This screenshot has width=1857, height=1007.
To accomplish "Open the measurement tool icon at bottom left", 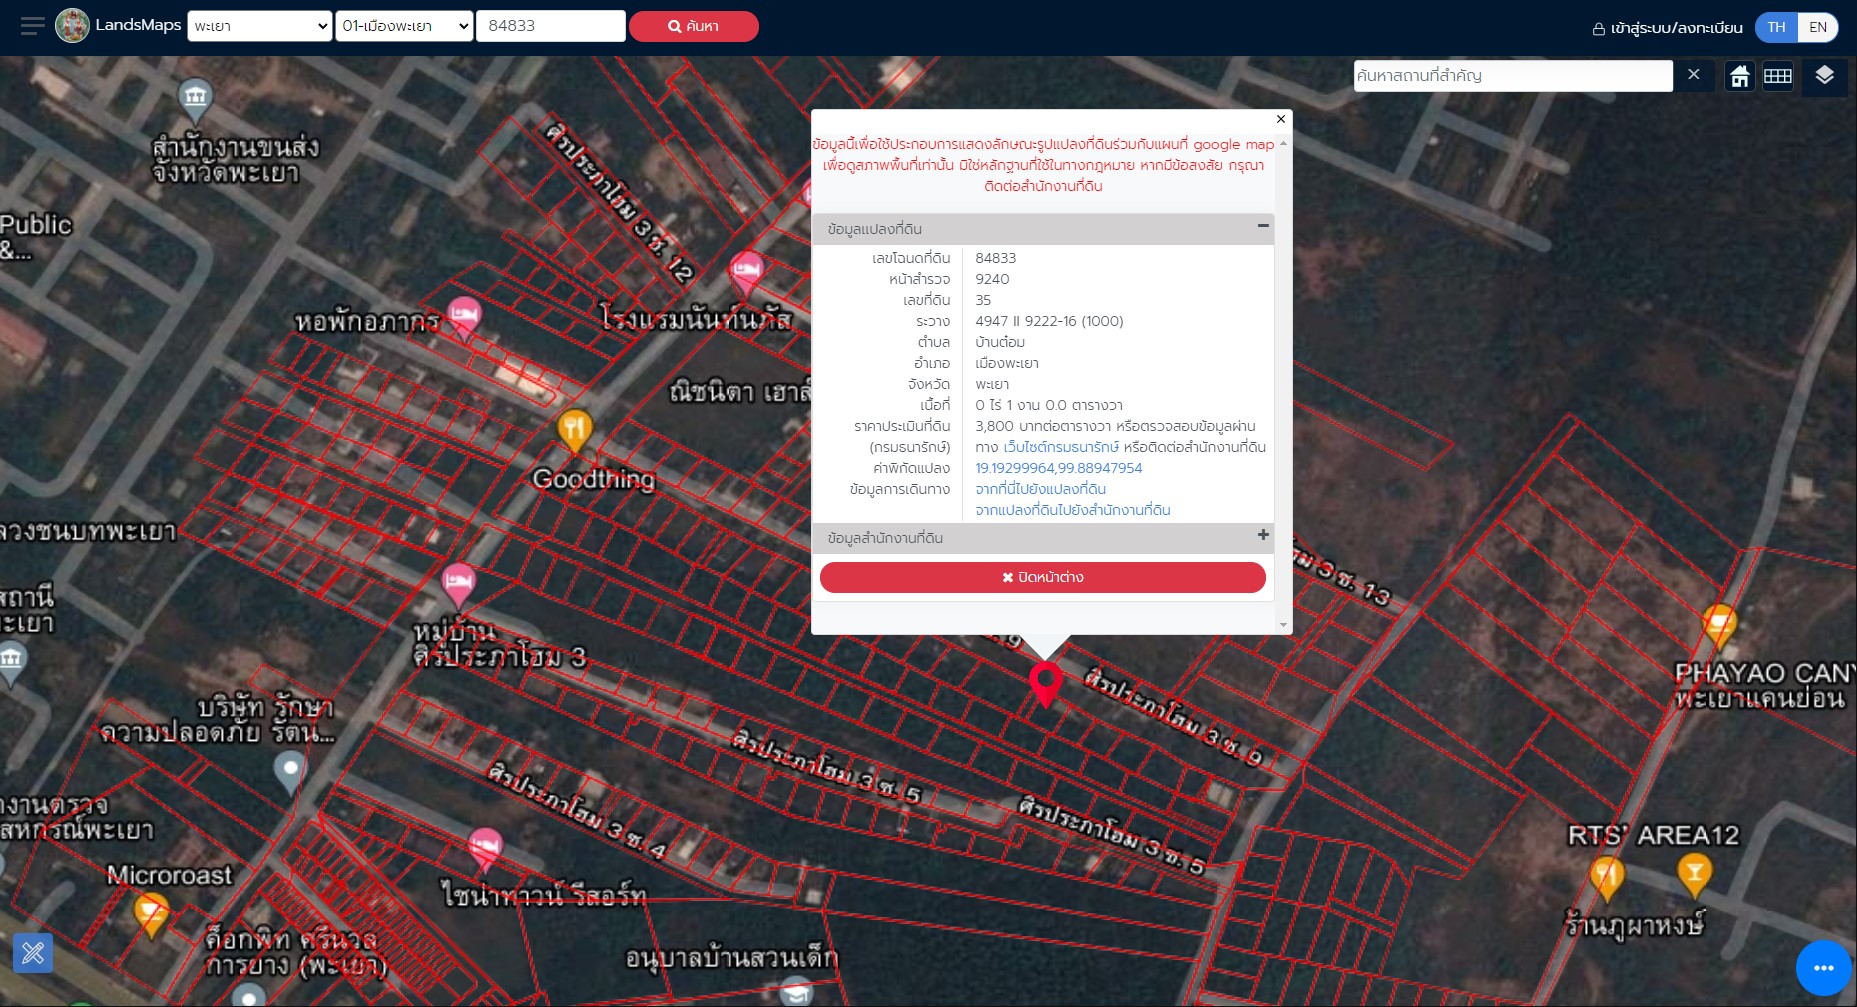I will coord(33,953).
